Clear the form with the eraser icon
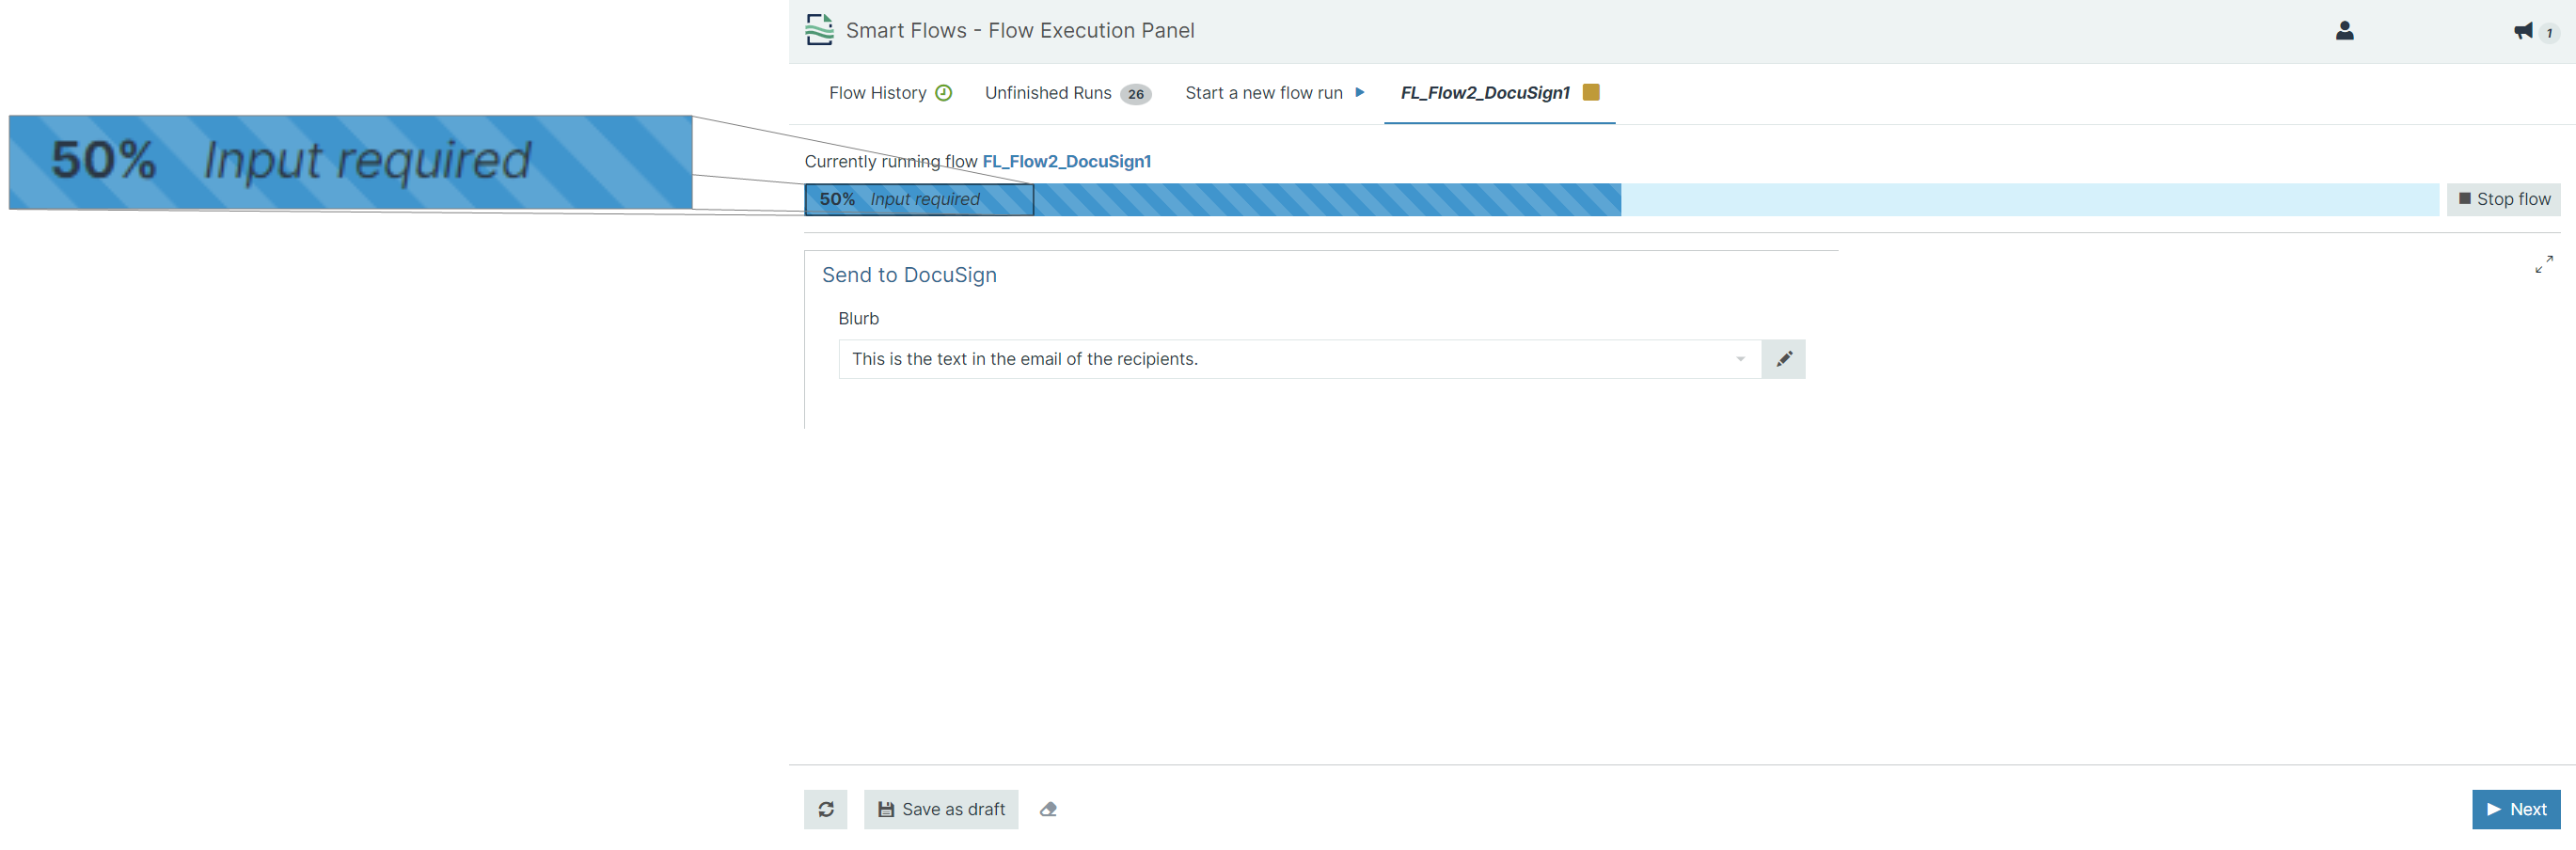The image size is (2576, 850). [1048, 809]
